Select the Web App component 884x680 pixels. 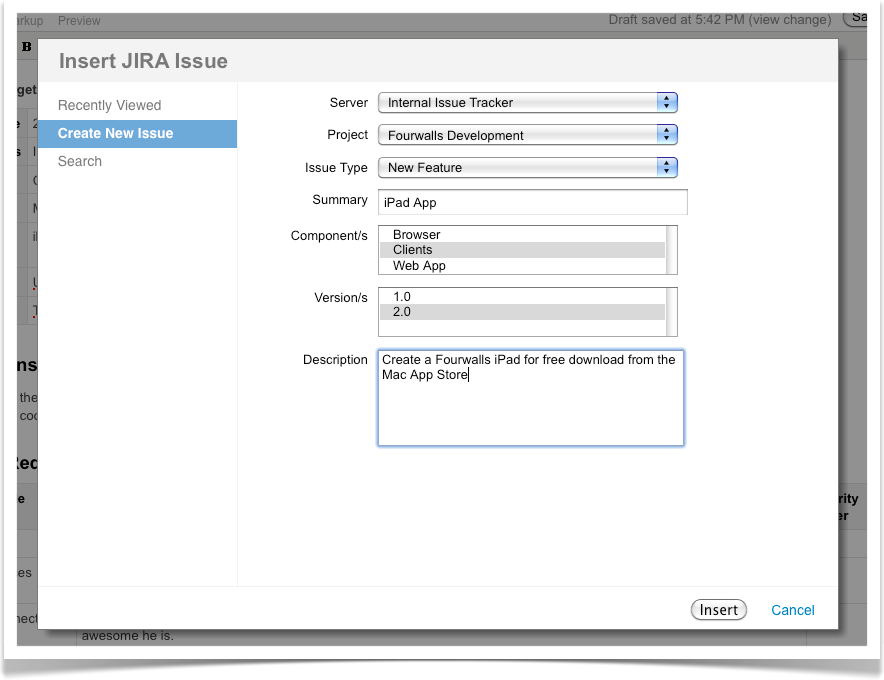523,266
